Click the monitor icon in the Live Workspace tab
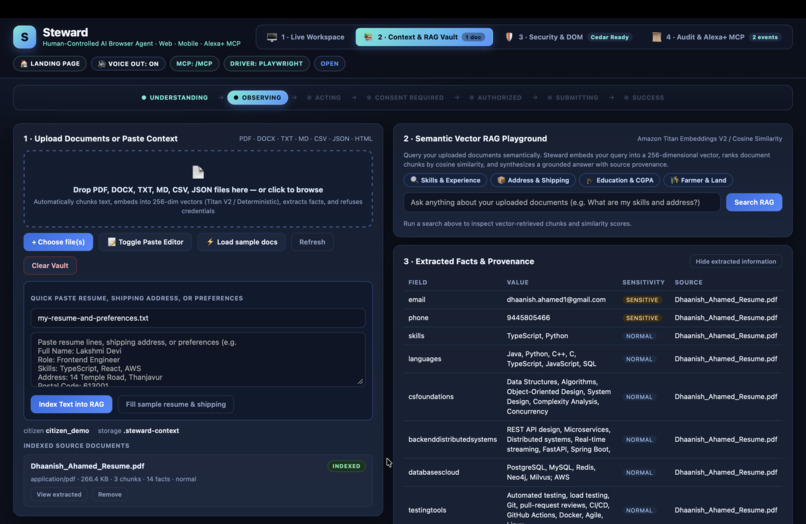Viewport: 806px width, 524px height. click(x=272, y=37)
